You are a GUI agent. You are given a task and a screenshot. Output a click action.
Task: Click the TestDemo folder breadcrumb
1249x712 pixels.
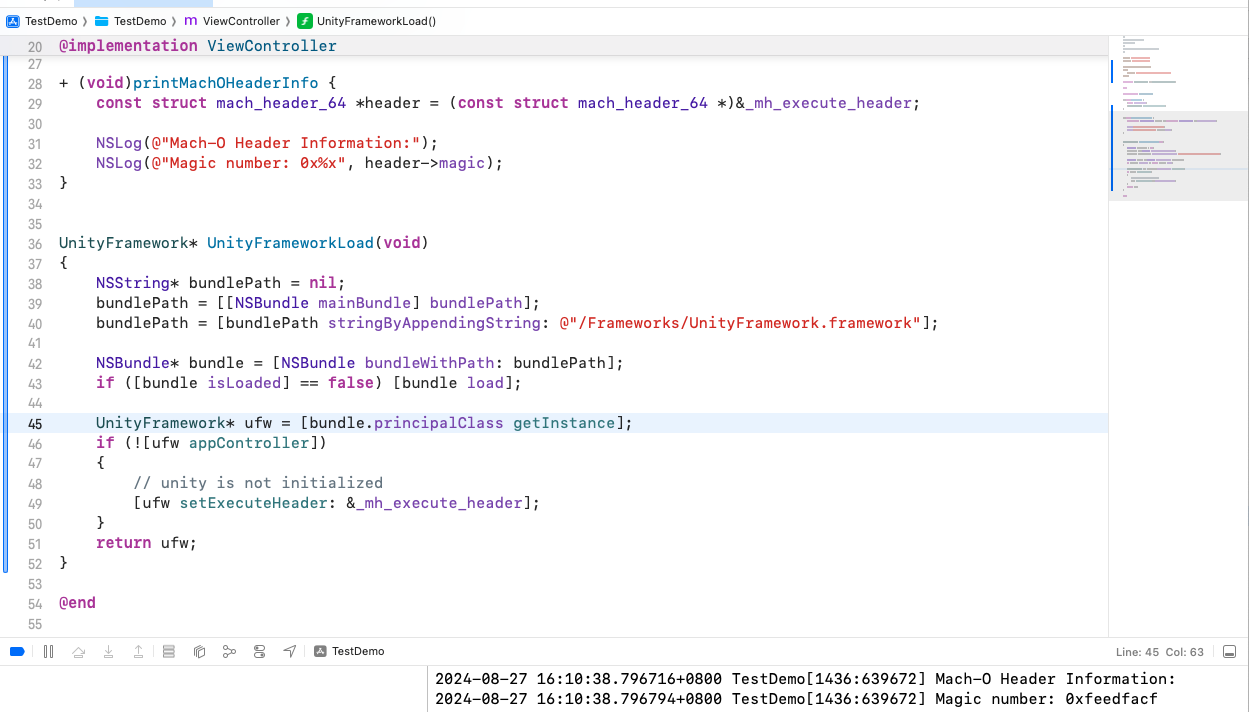pos(140,21)
